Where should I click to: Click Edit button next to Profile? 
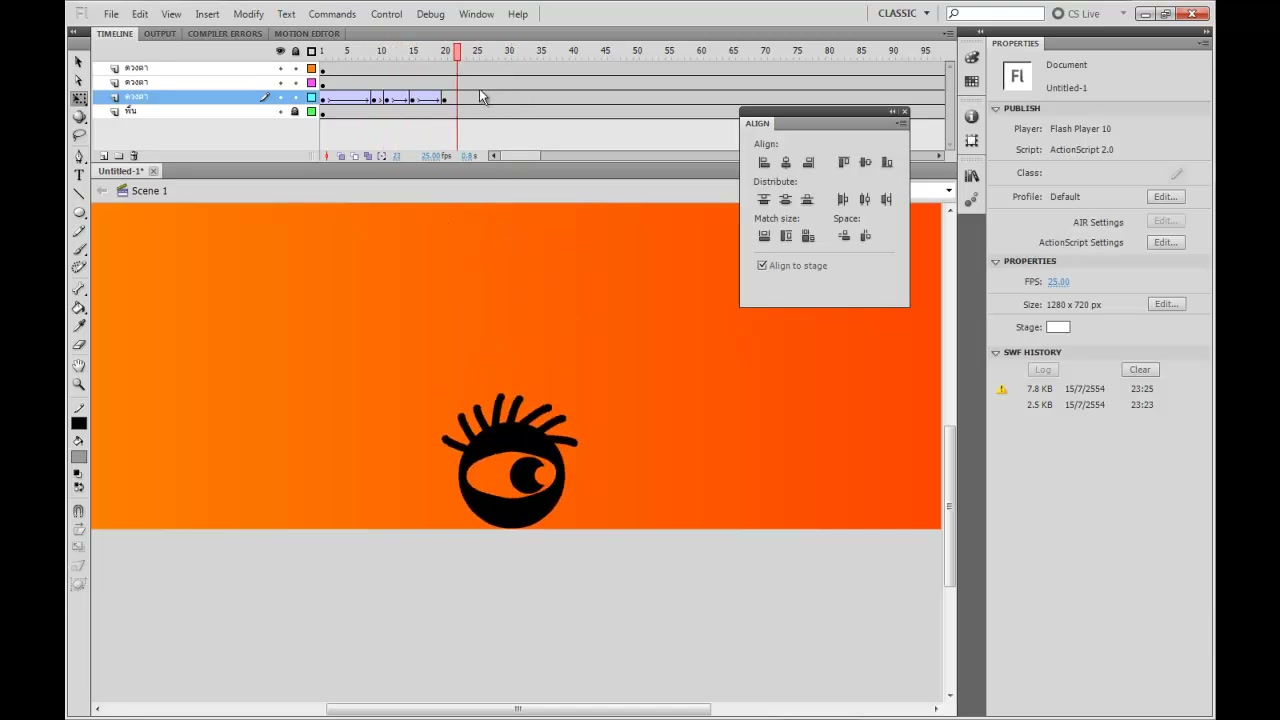pos(1165,197)
